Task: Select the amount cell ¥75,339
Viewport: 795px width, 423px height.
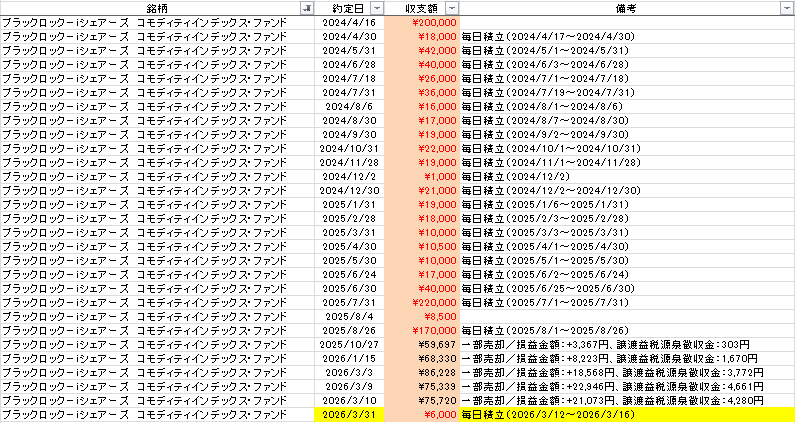Action: tap(421, 387)
